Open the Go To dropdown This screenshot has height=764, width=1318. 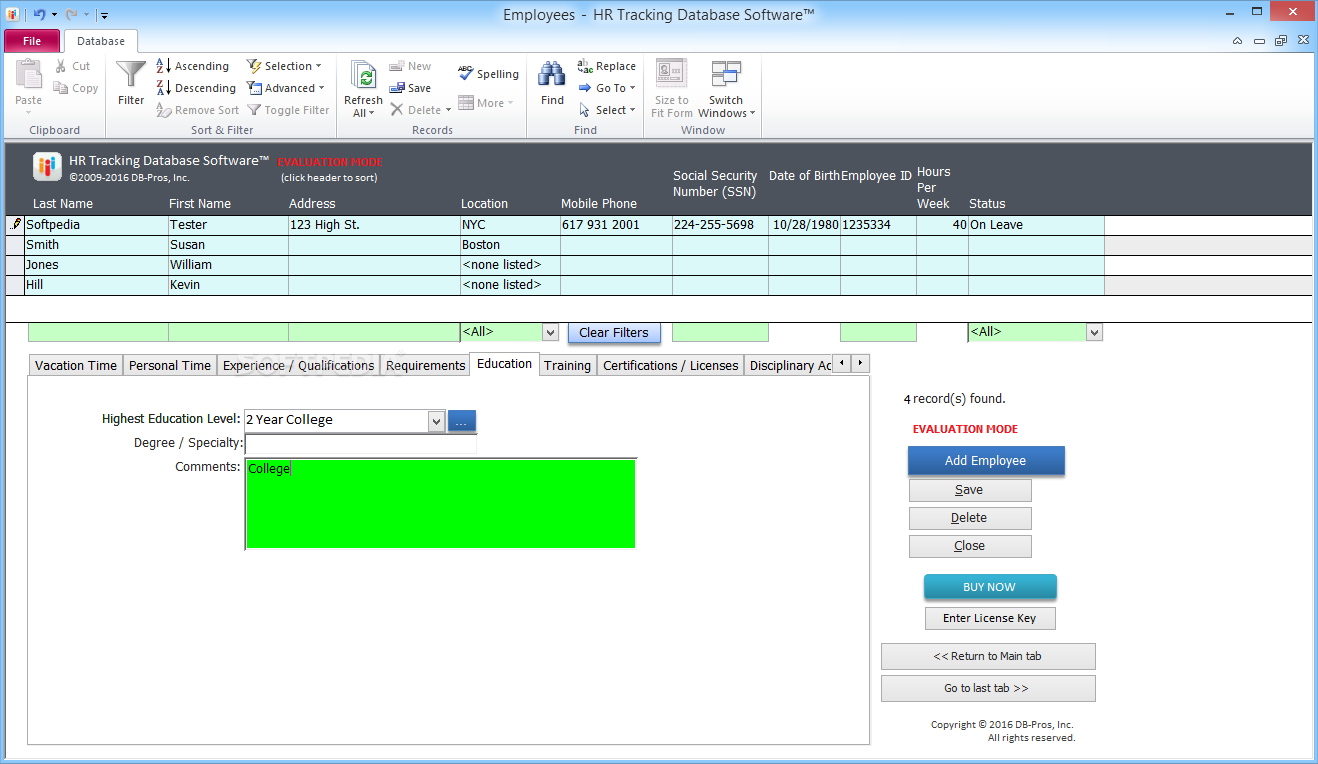607,88
